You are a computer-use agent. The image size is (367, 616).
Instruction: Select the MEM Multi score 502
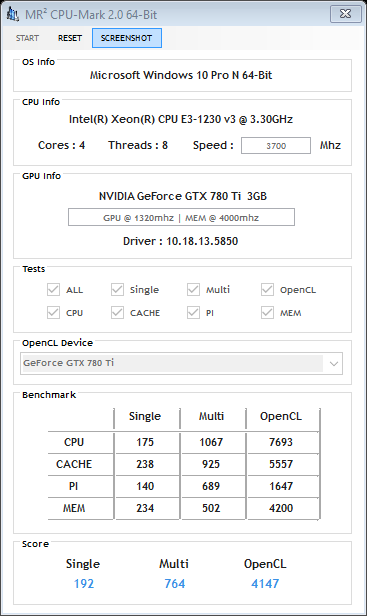pyautogui.click(x=211, y=508)
